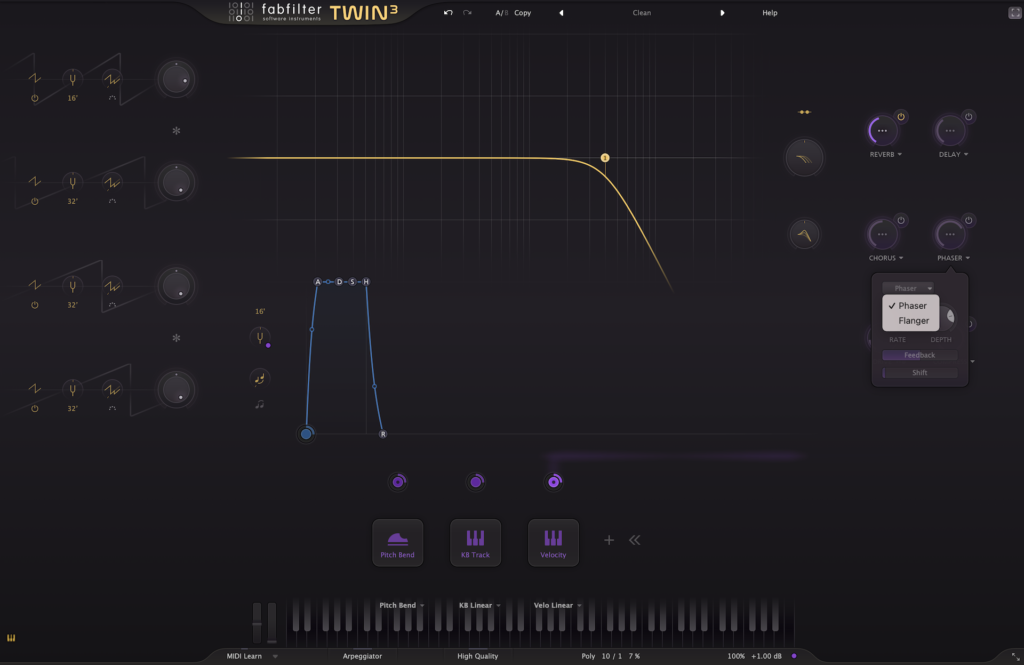Click the KB Track modulation source tile
The height and width of the screenshot is (665, 1024).
pos(475,543)
